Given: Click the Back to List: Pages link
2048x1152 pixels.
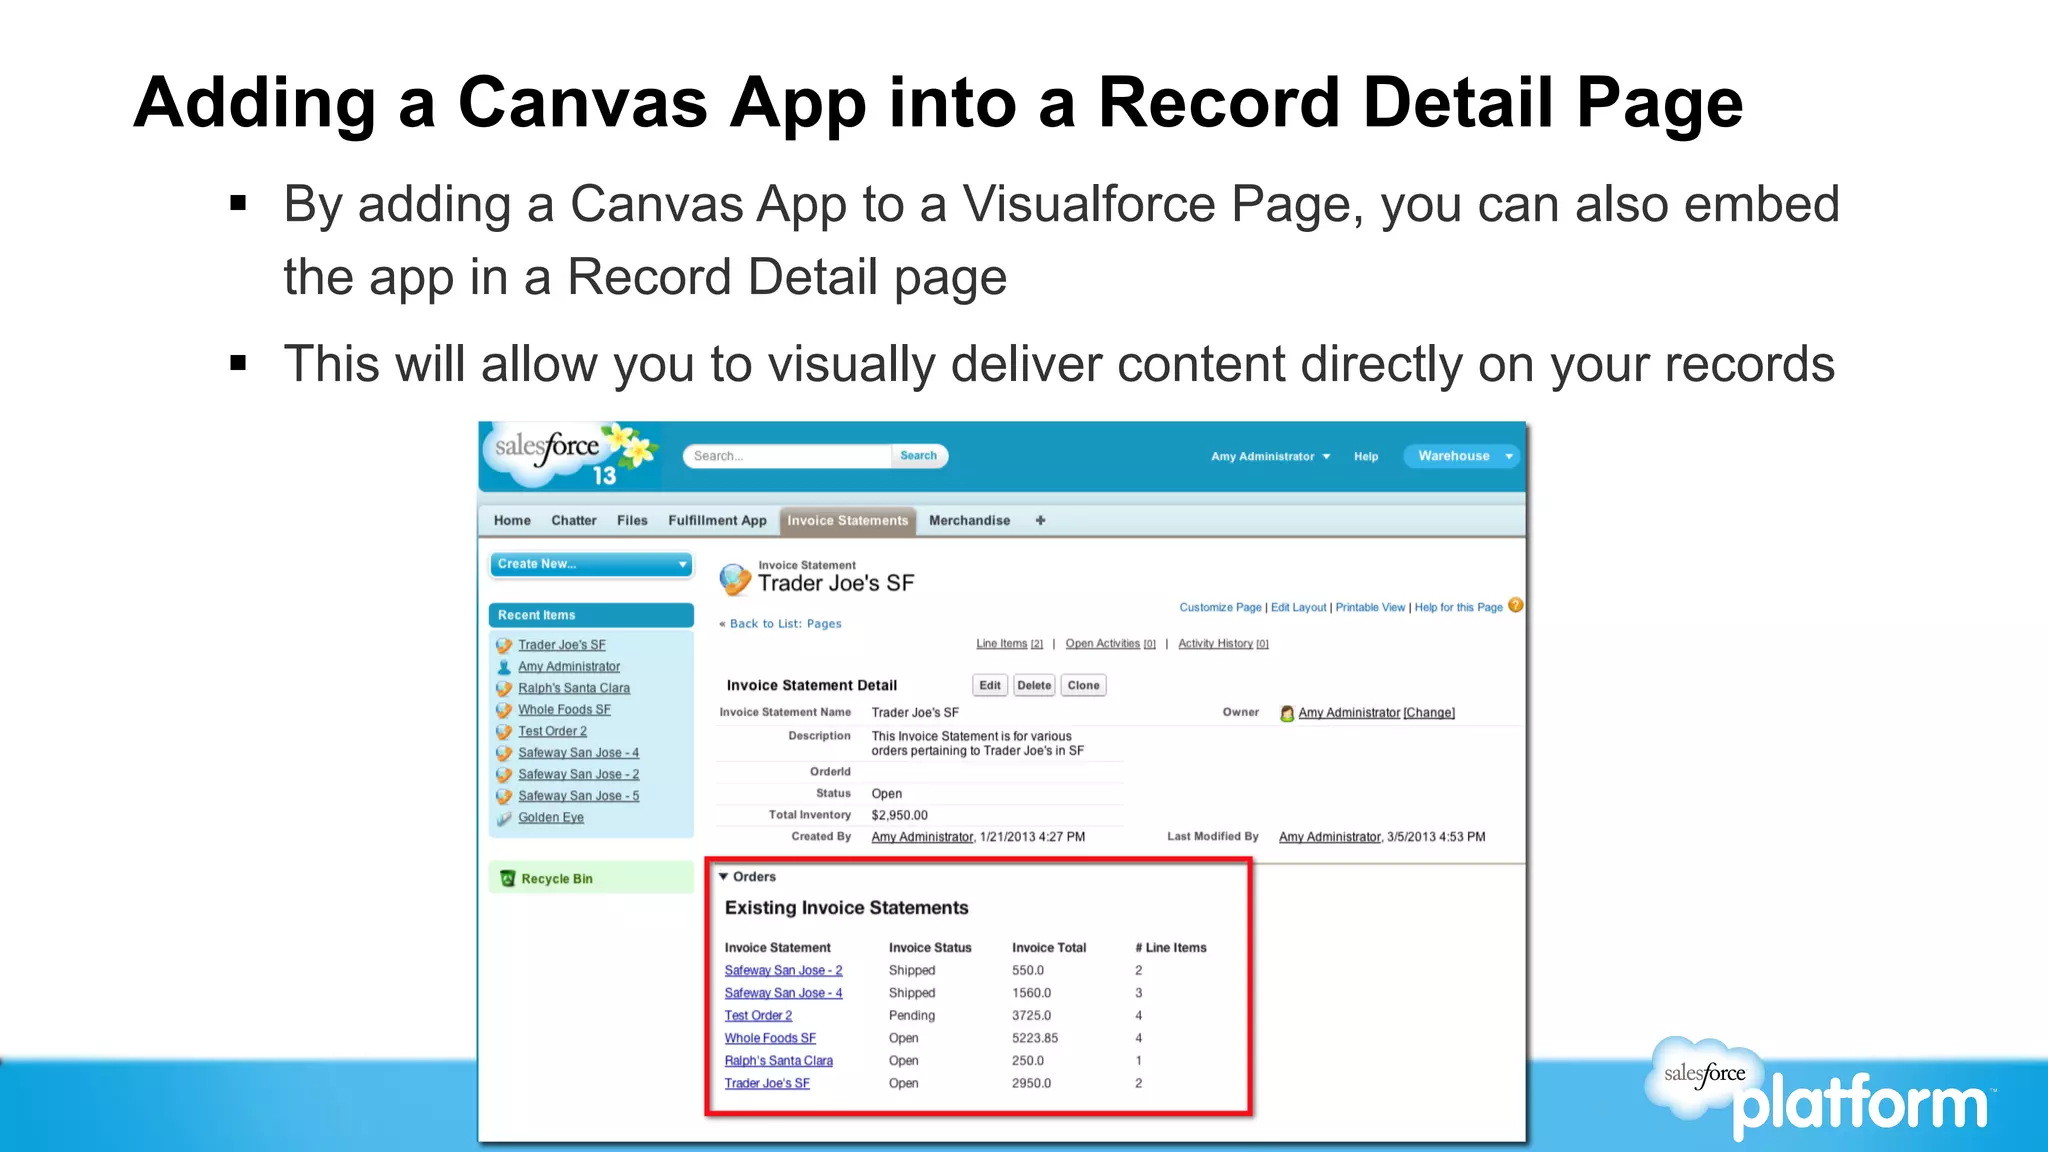Looking at the screenshot, I should click(785, 624).
